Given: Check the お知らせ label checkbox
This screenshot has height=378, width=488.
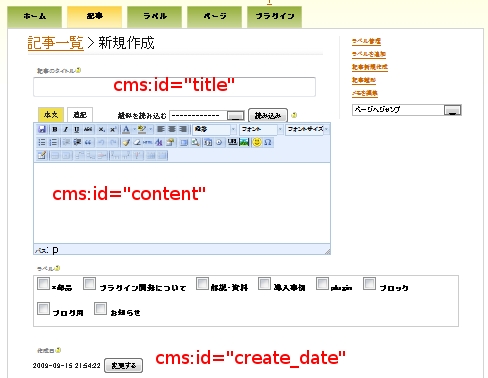Looking at the screenshot, I should tap(100, 308).
